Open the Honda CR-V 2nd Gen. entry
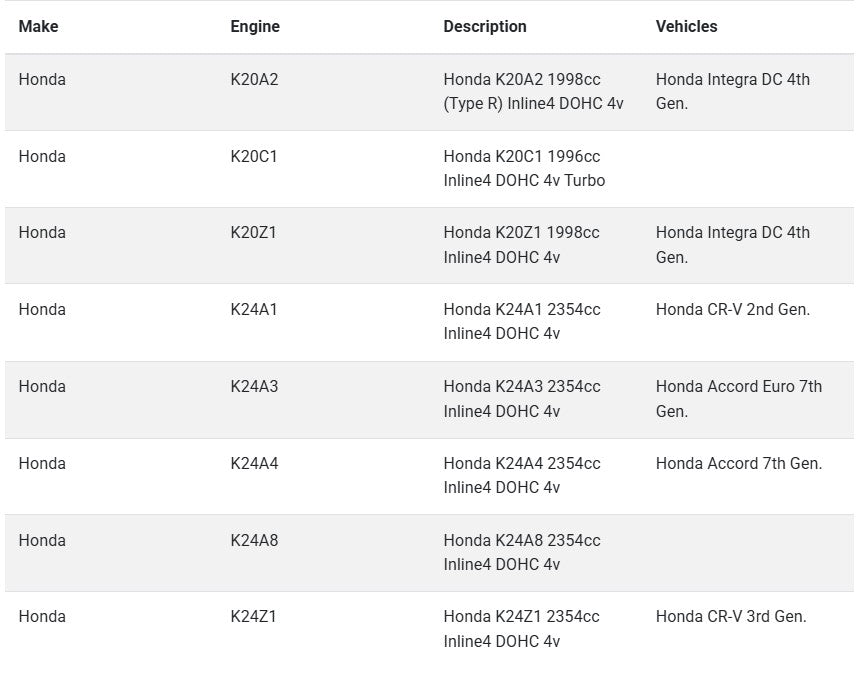 pos(733,310)
